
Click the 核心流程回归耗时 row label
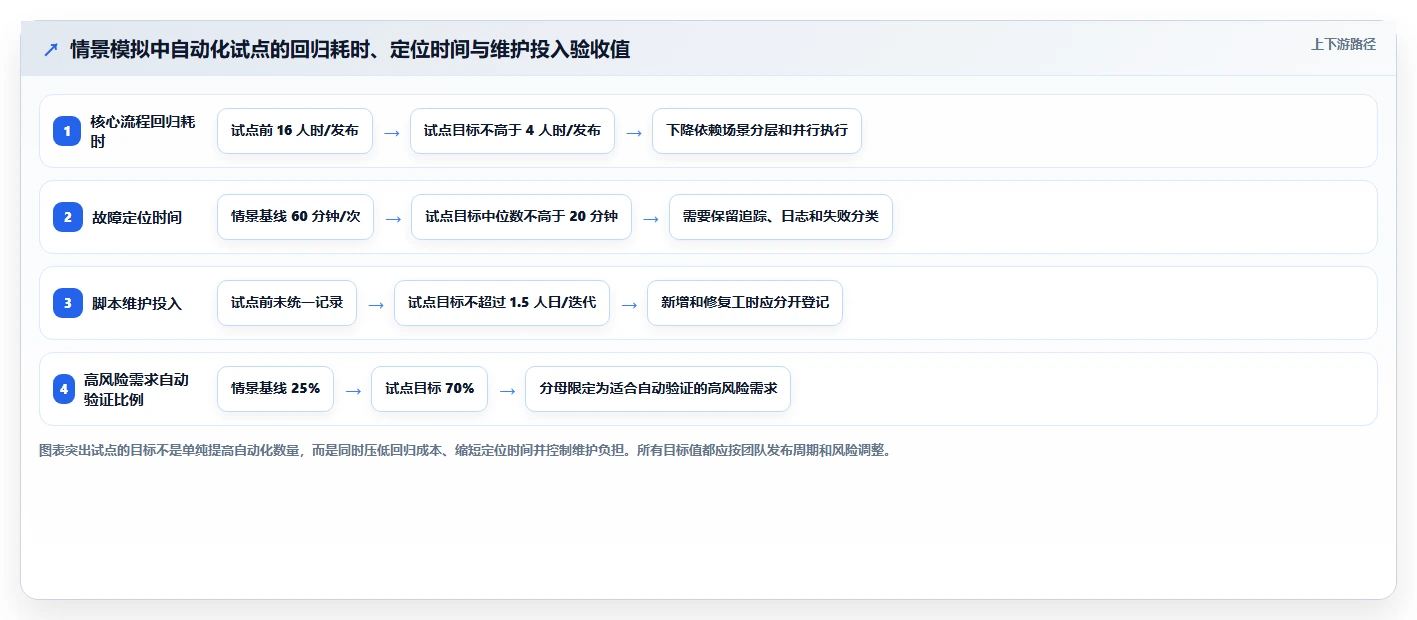pos(142,131)
